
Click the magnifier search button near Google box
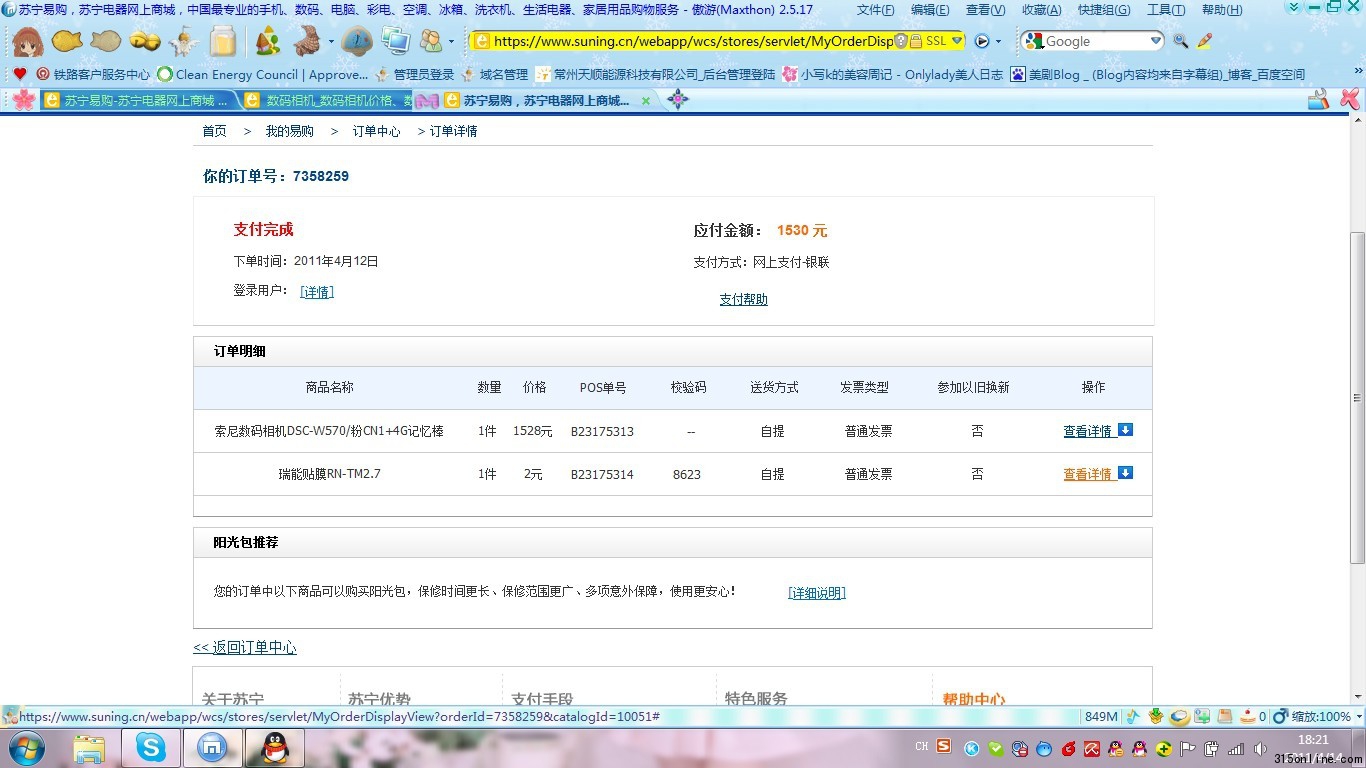1181,41
